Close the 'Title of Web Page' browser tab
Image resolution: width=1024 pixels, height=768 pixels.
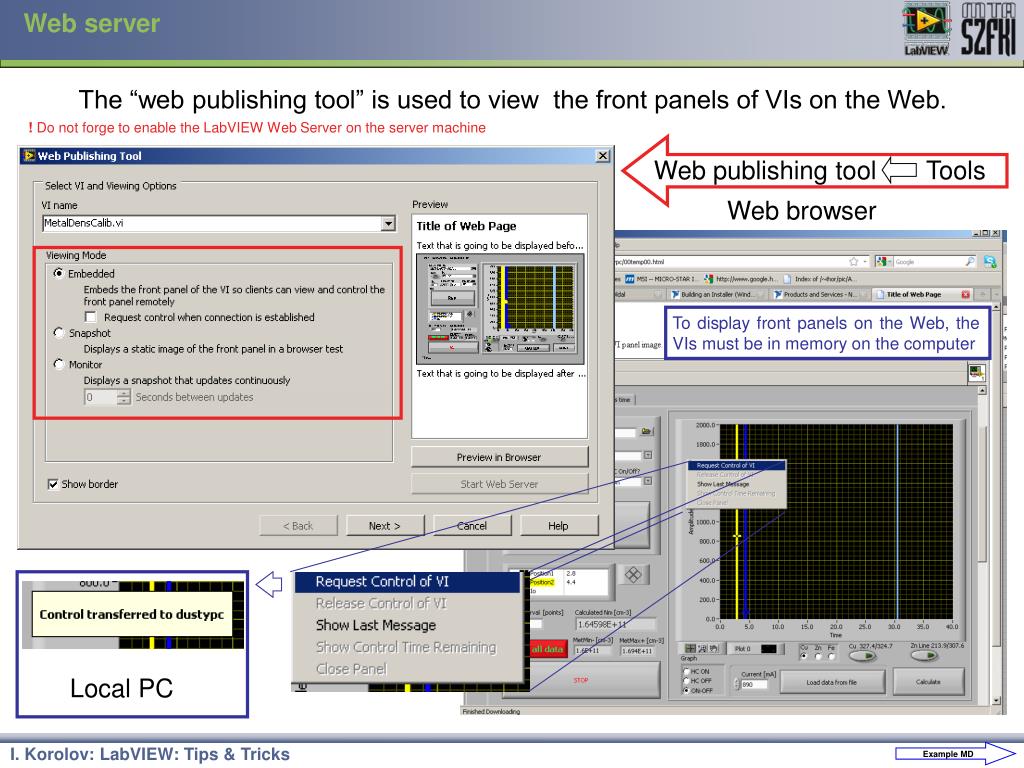tap(965, 295)
